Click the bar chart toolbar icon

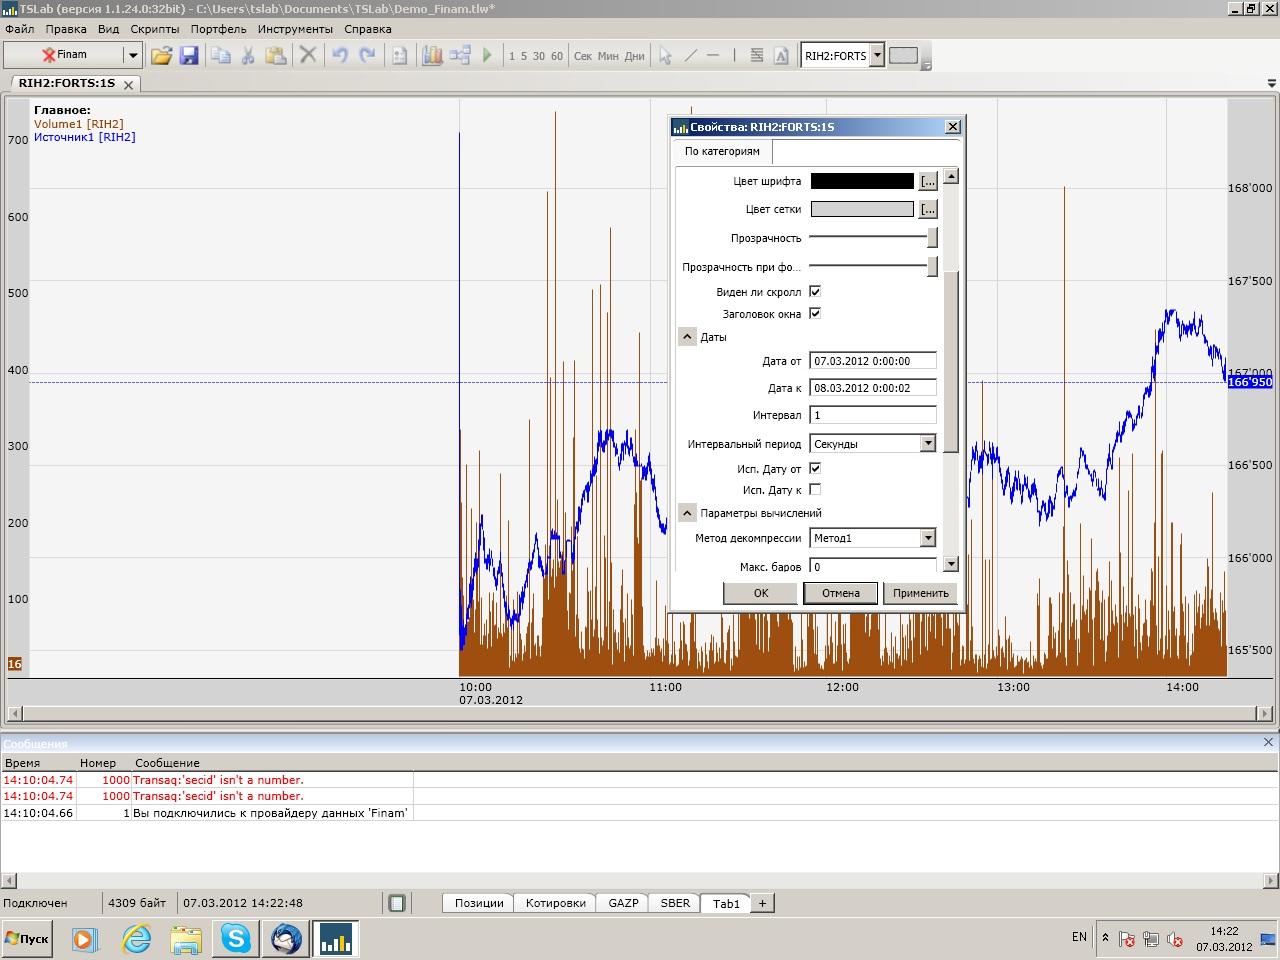pos(432,56)
